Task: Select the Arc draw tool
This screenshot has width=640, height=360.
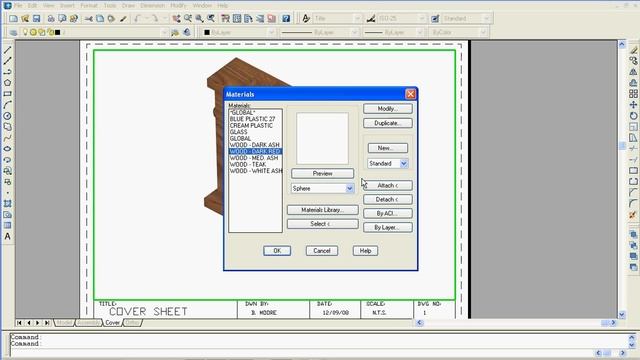Action: (7, 105)
